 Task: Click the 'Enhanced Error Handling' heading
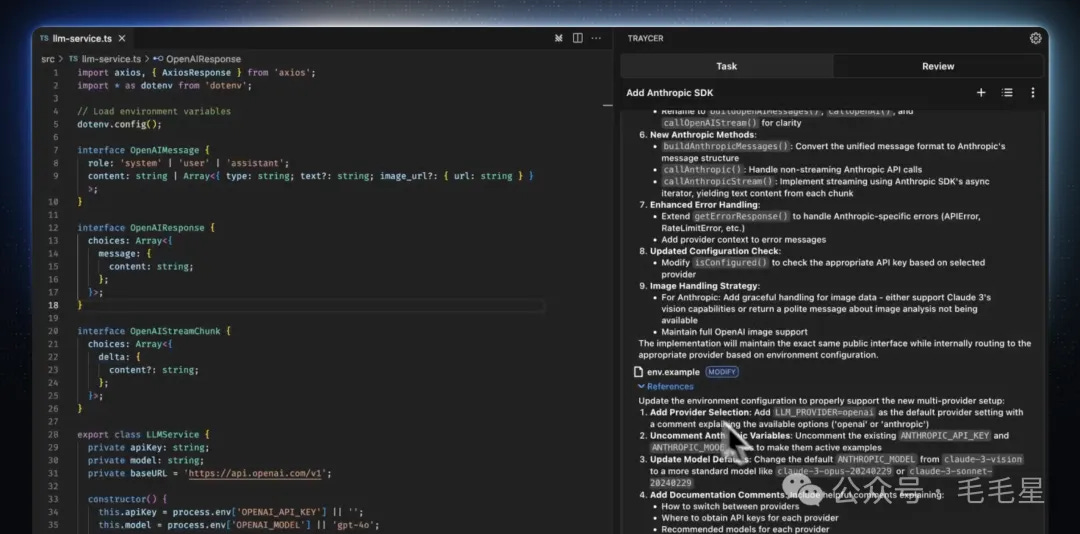[x=705, y=205]
